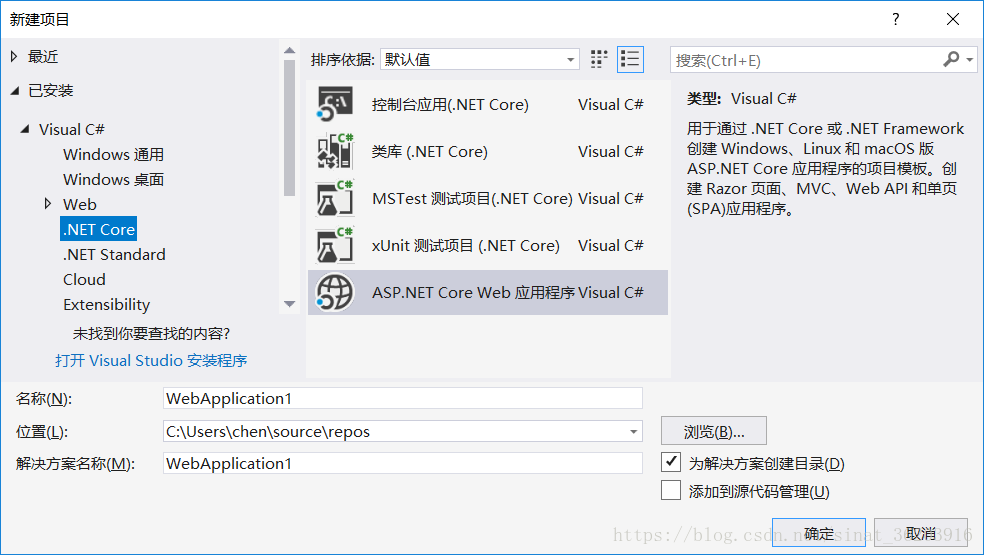
Task: Open the search options dropdown arrow
Action: pyautogui.click(x=970, y=60)
